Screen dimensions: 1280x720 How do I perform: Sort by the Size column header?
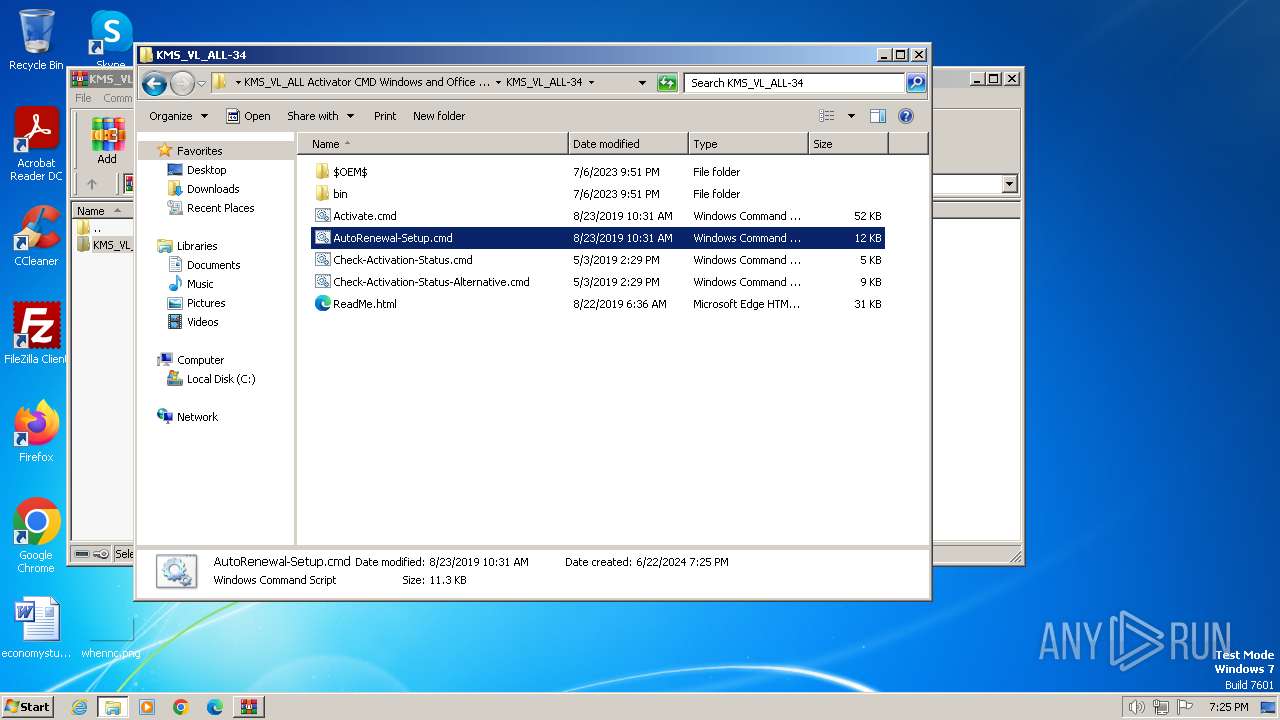pyautogui.click(x=848, y=144)
